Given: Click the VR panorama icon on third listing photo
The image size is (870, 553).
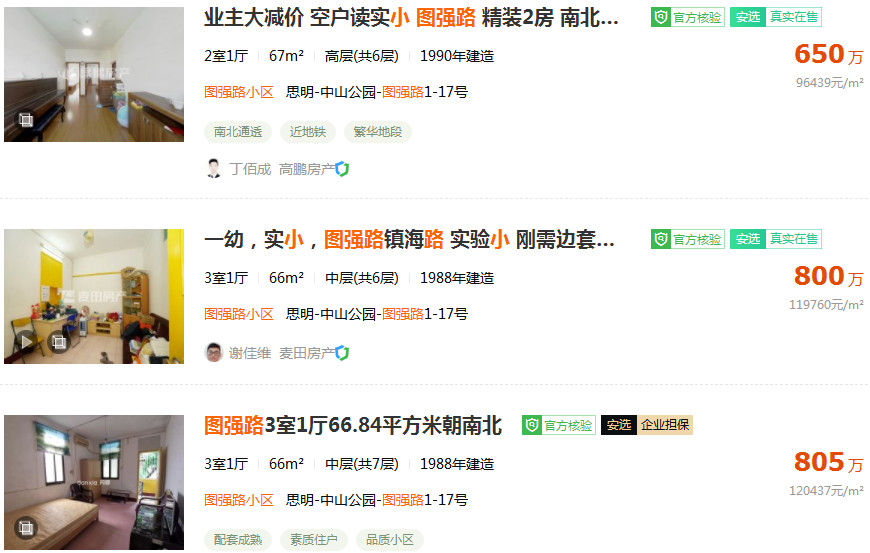Looking at the screenshot, I should tap(26, 527).
